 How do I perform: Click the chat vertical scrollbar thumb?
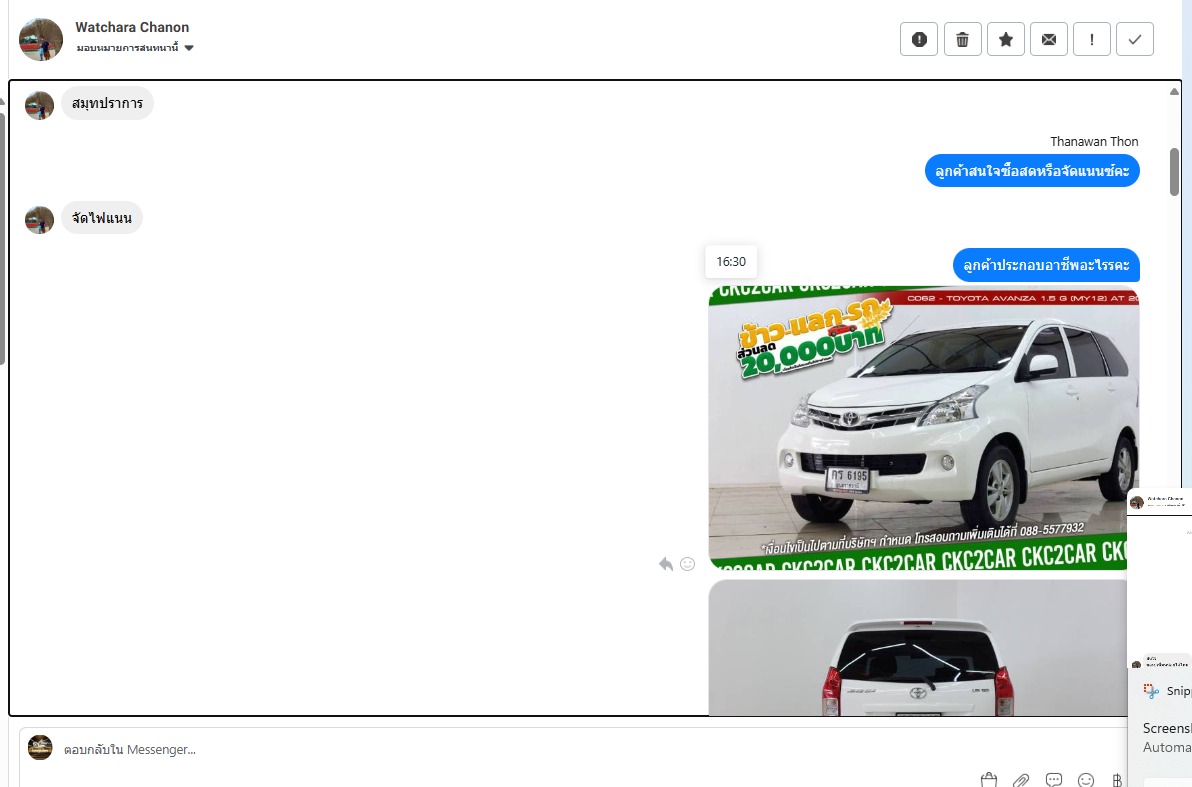tap(1175, 171)
